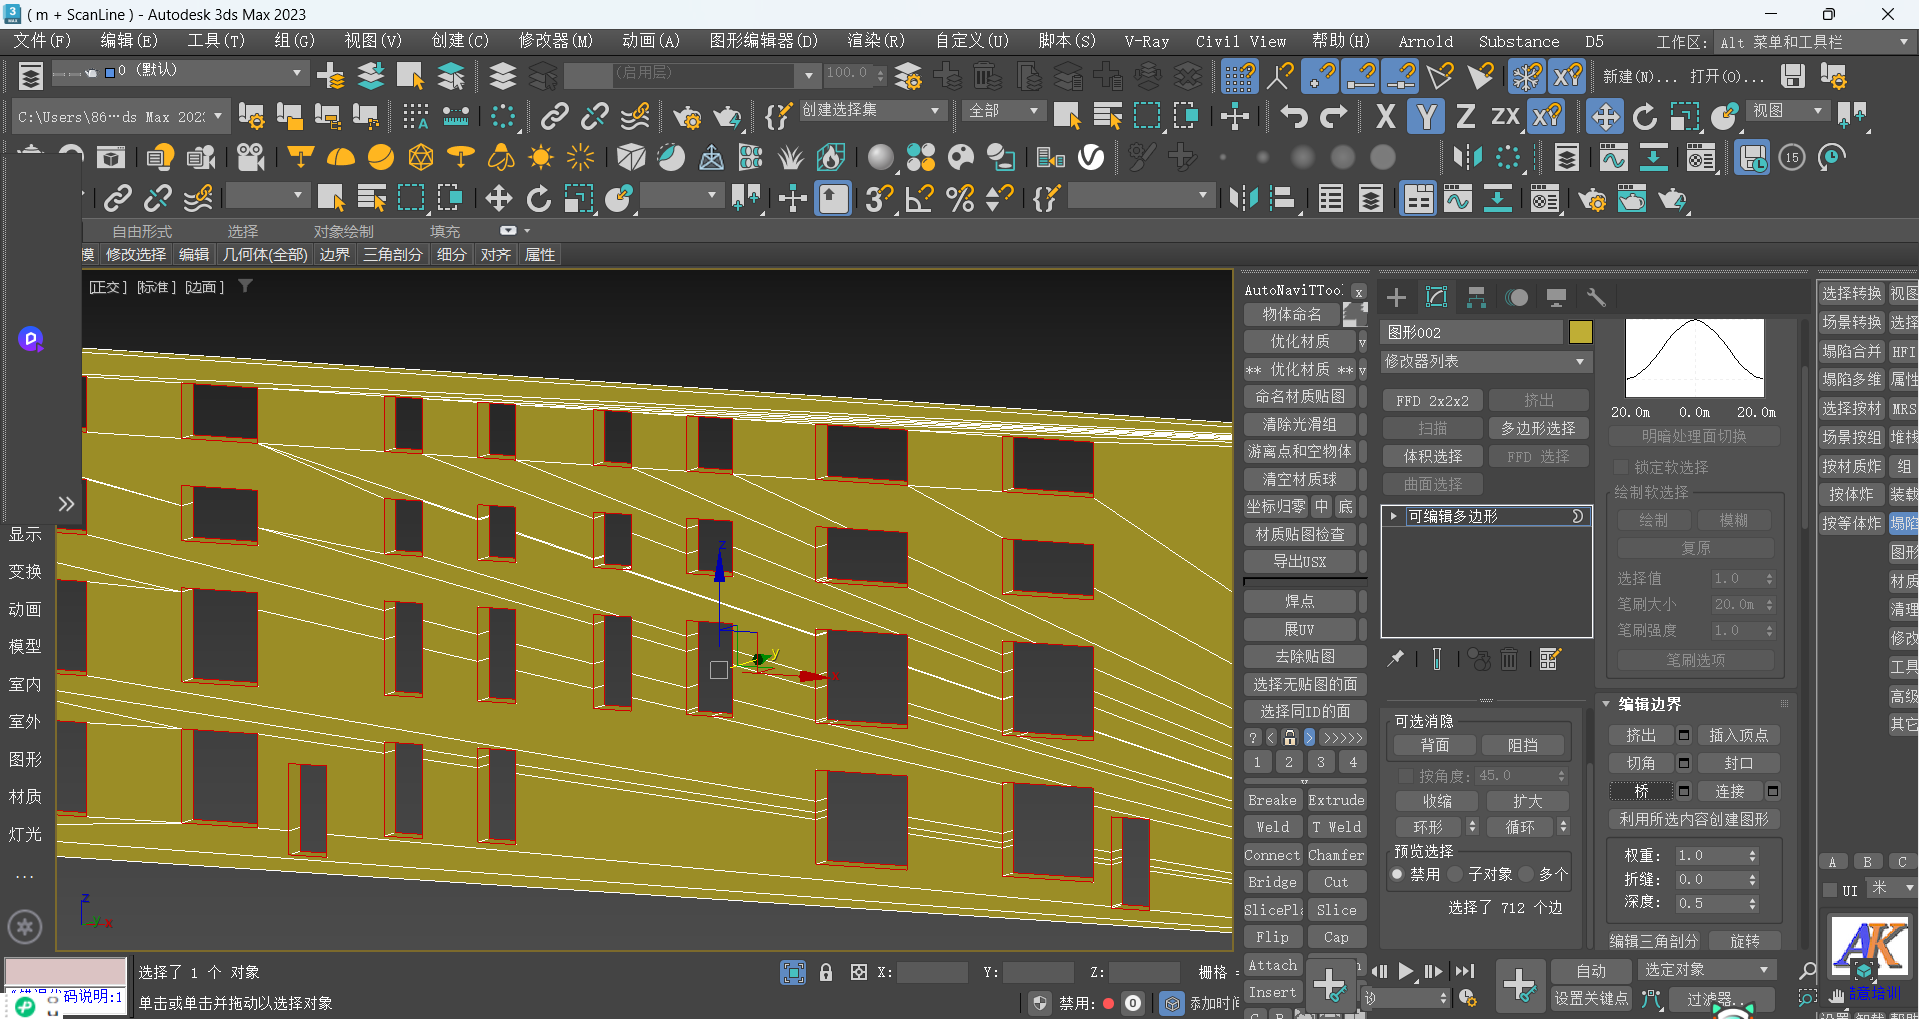Click the 清除光滑组 button
1919x1019 pixels.
tap(1299, 424)
